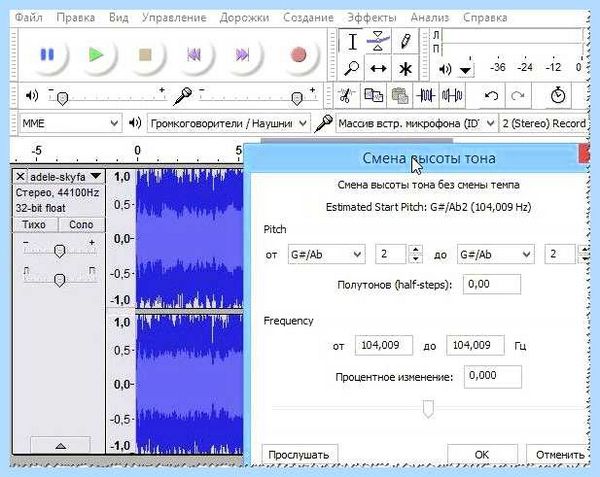Screen dimensions: 600x477
Task: Click the Copy icon in edit toolbar
Action: (x=373, y=95)
